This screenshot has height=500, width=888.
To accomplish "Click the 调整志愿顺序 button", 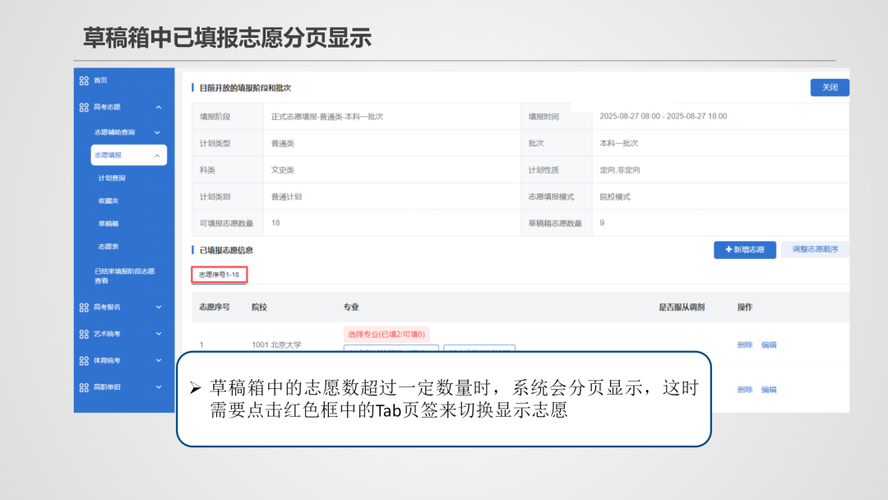I will [x=815, y=249].
